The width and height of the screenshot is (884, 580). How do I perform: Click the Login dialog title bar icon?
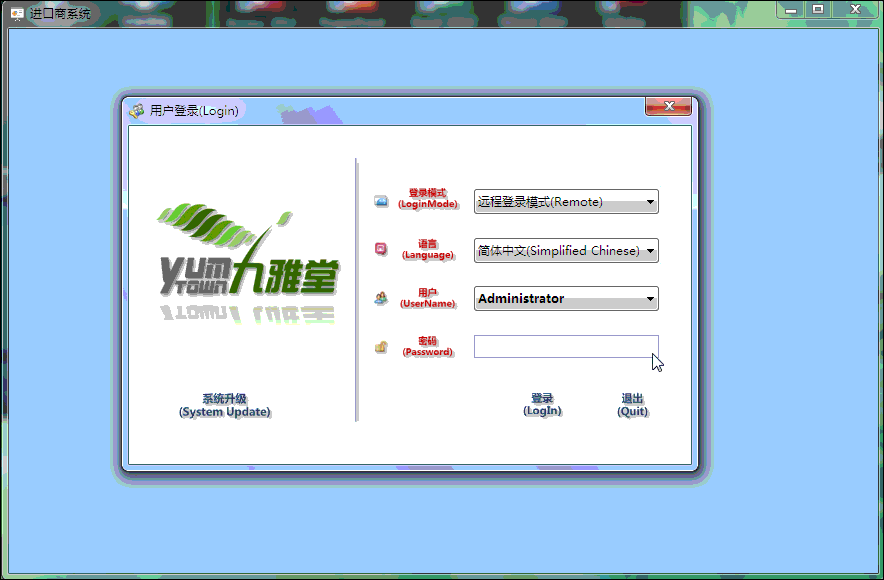pyautogui.click(x=136, y=110)
